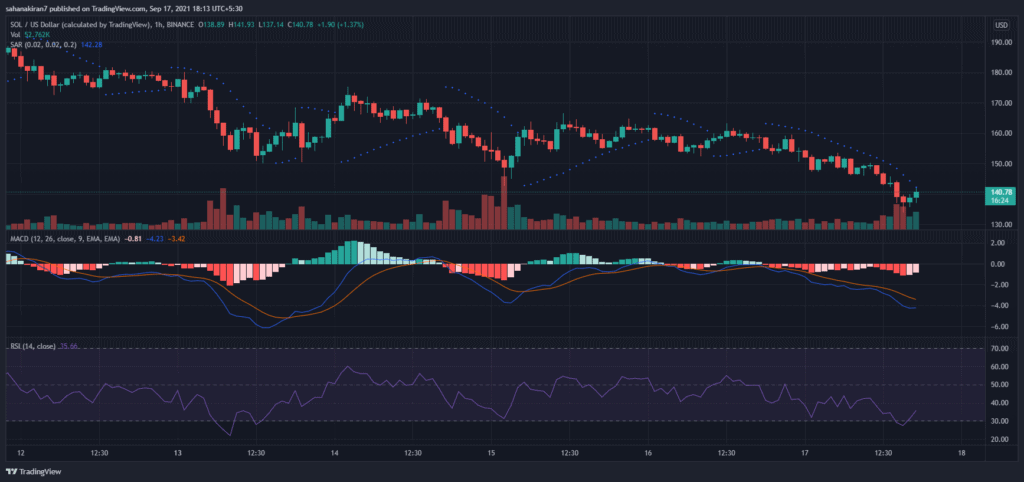Click the date label 16 on time axis
The height and width of the screenshot is (482, 1024).
(x=648, y=453)
